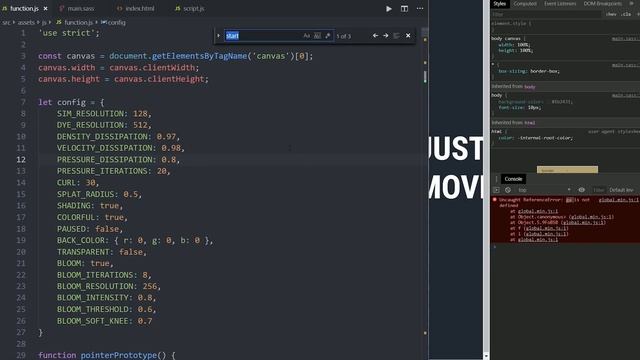Click the browser preview page scrollbar arrow
This screenshot has width=640, height=360.
486,356
